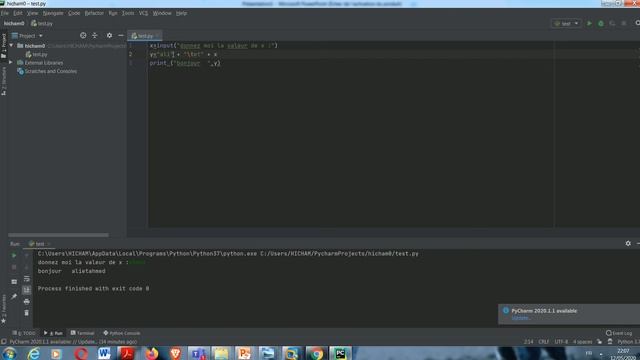Viewport: 640px width, 360px height.
Task: Open the Python Console tool window
Action: tap(122, 333)
